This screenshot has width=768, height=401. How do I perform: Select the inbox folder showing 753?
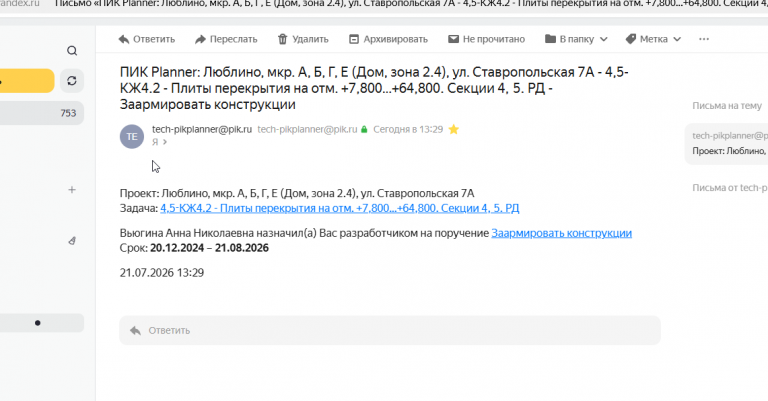coord(42,113)
